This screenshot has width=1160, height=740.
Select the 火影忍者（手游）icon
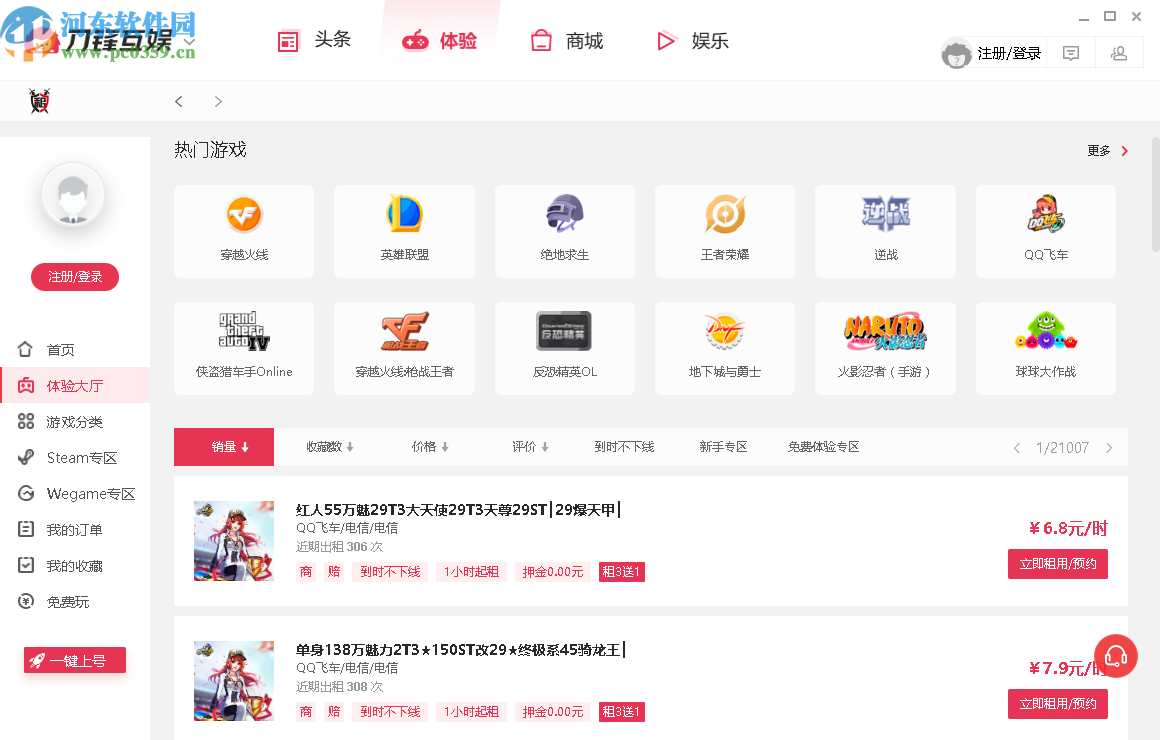(884, 348)
